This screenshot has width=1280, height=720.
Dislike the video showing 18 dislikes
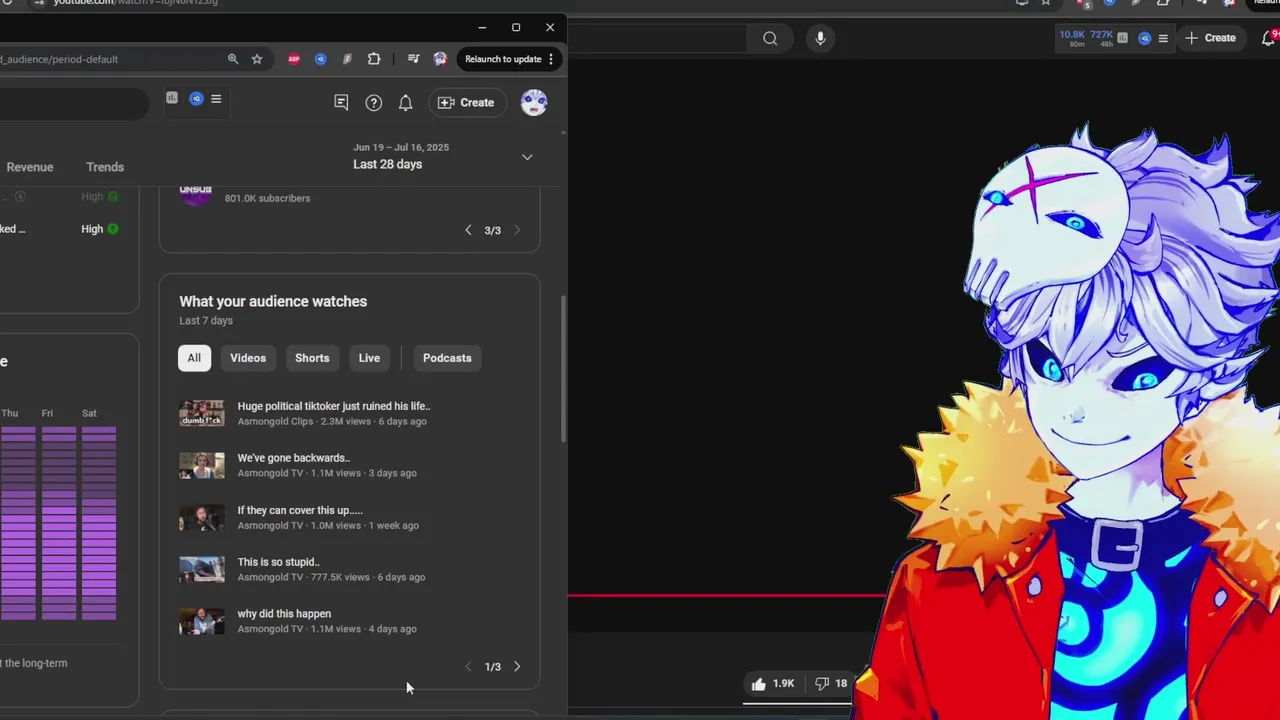831,684
